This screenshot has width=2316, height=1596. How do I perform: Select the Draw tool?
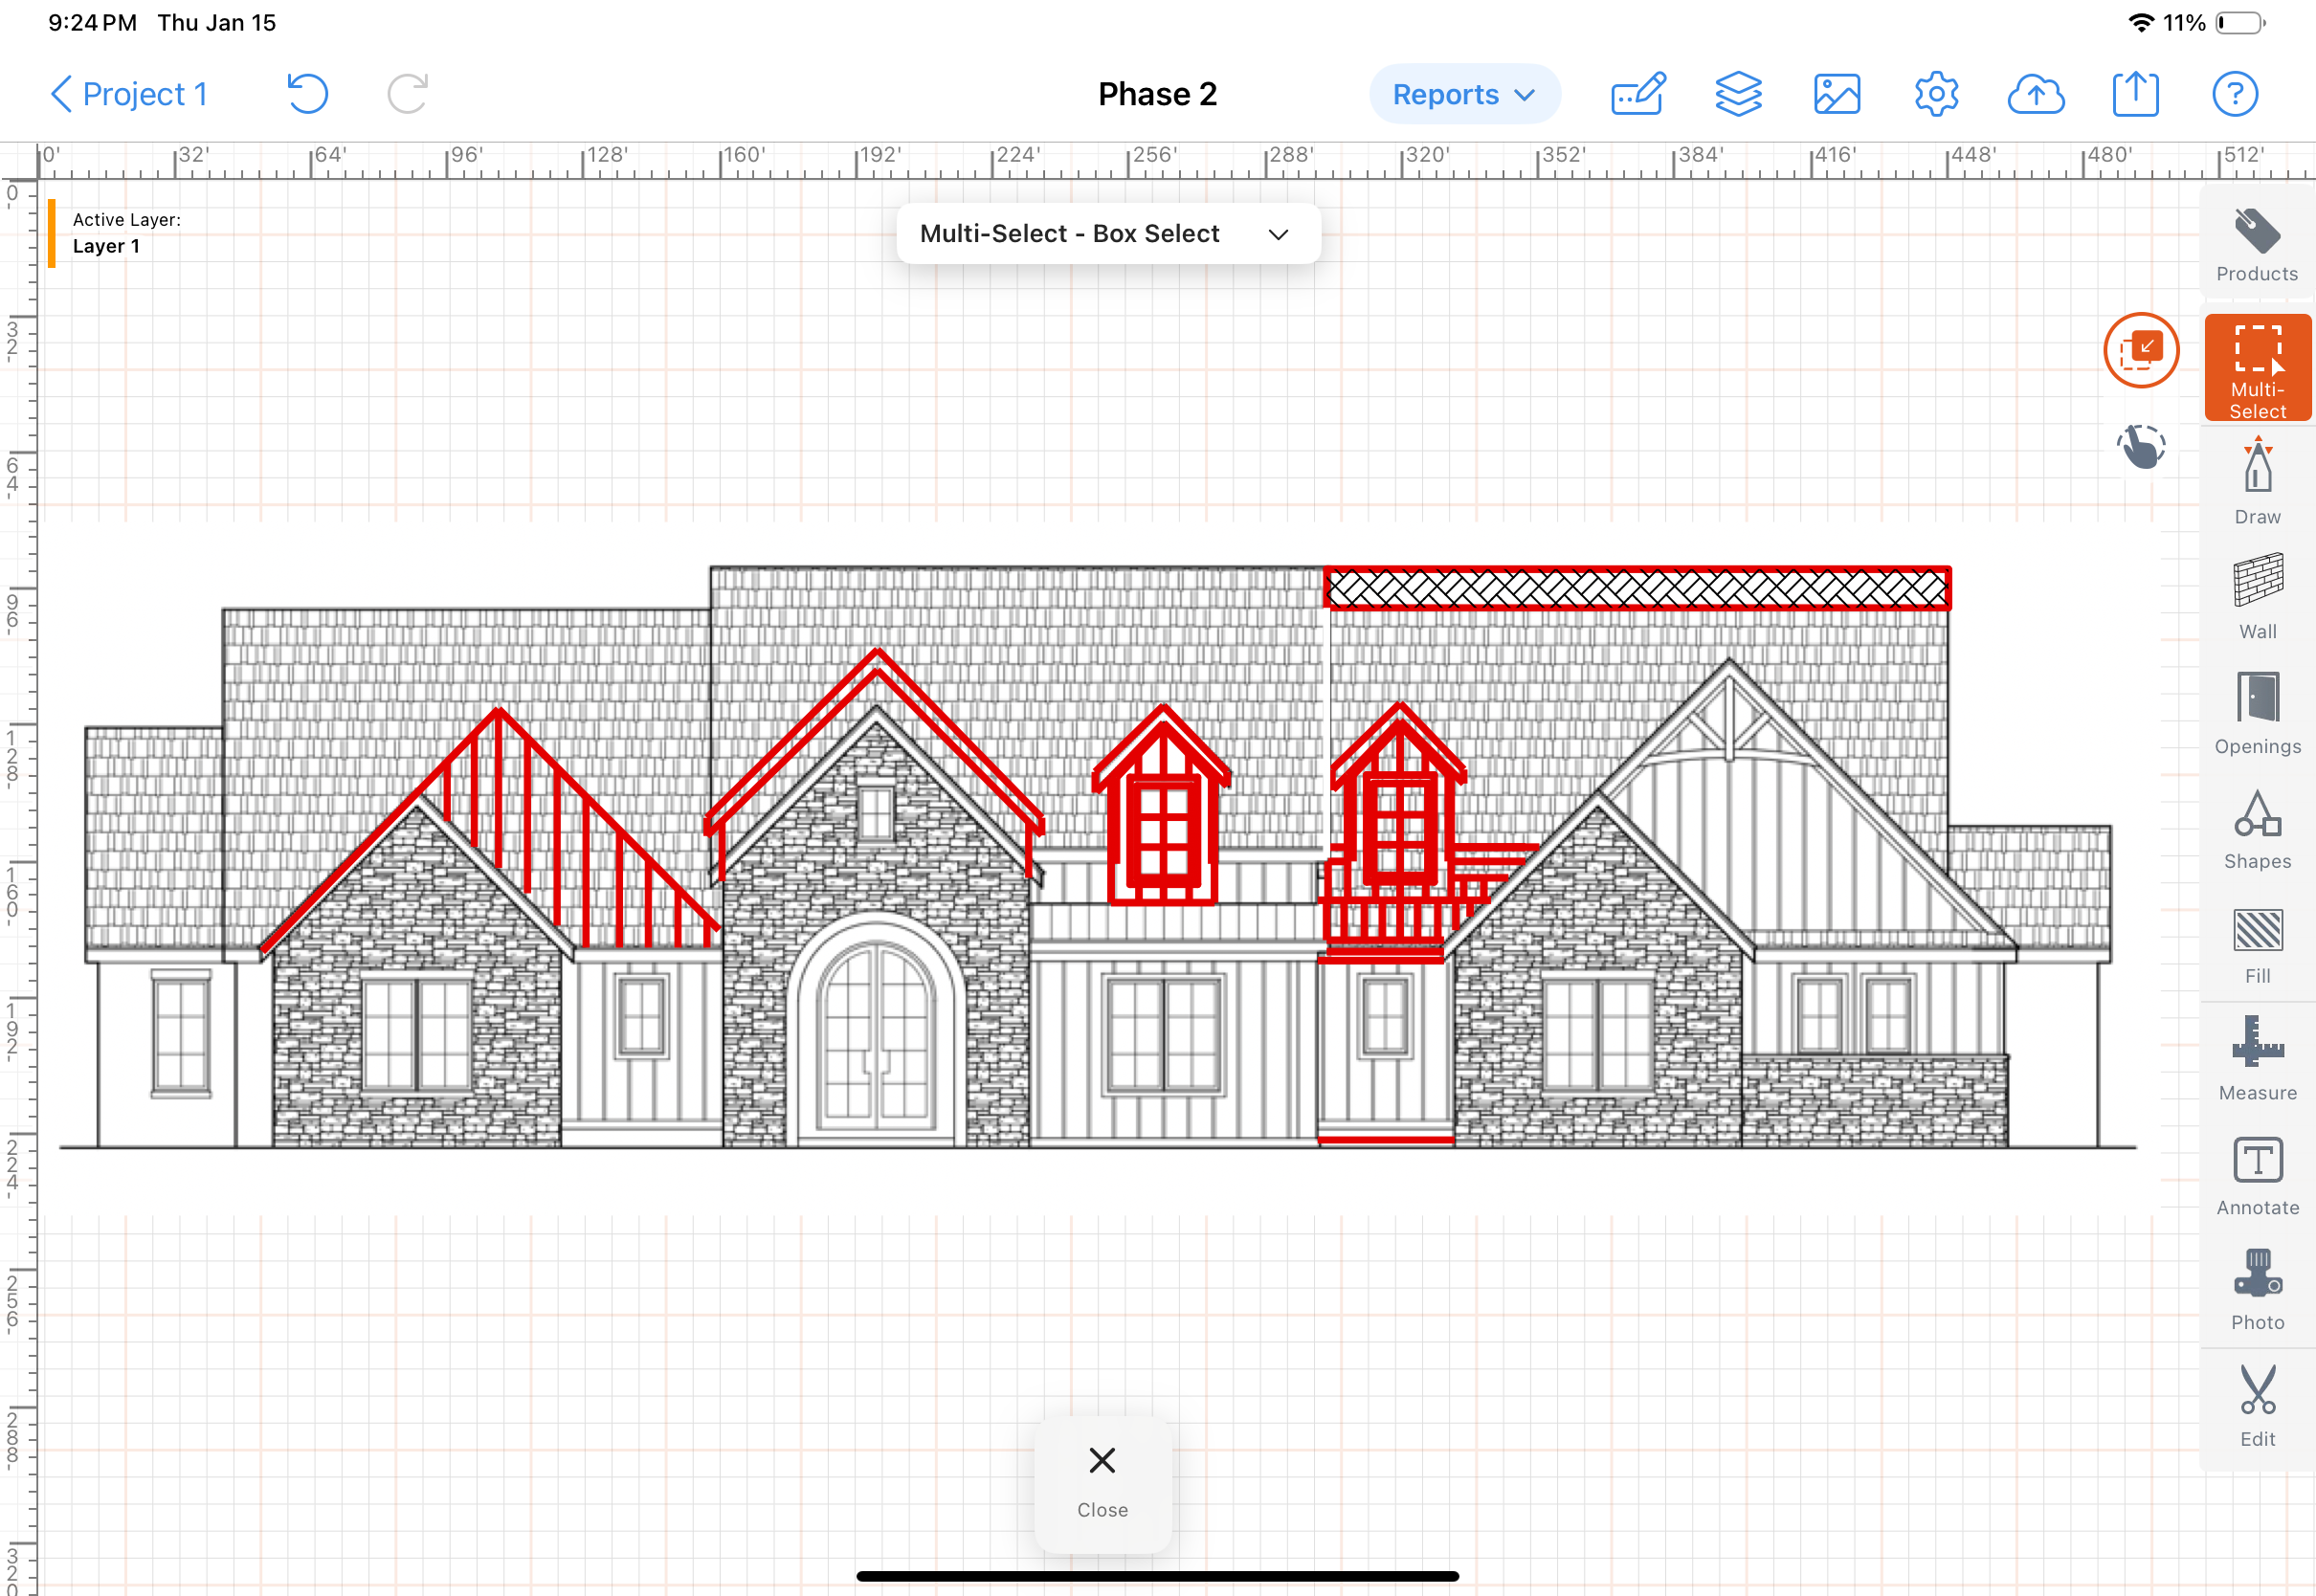[x=2256, y=481]
